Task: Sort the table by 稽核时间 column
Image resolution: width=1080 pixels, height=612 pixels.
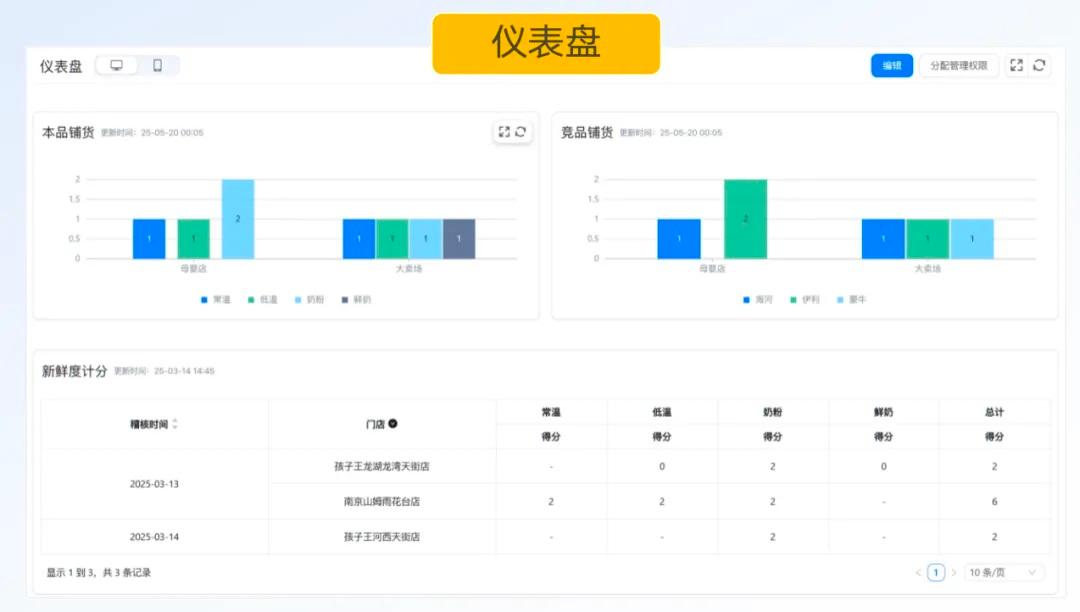Action: coord(178,422)
